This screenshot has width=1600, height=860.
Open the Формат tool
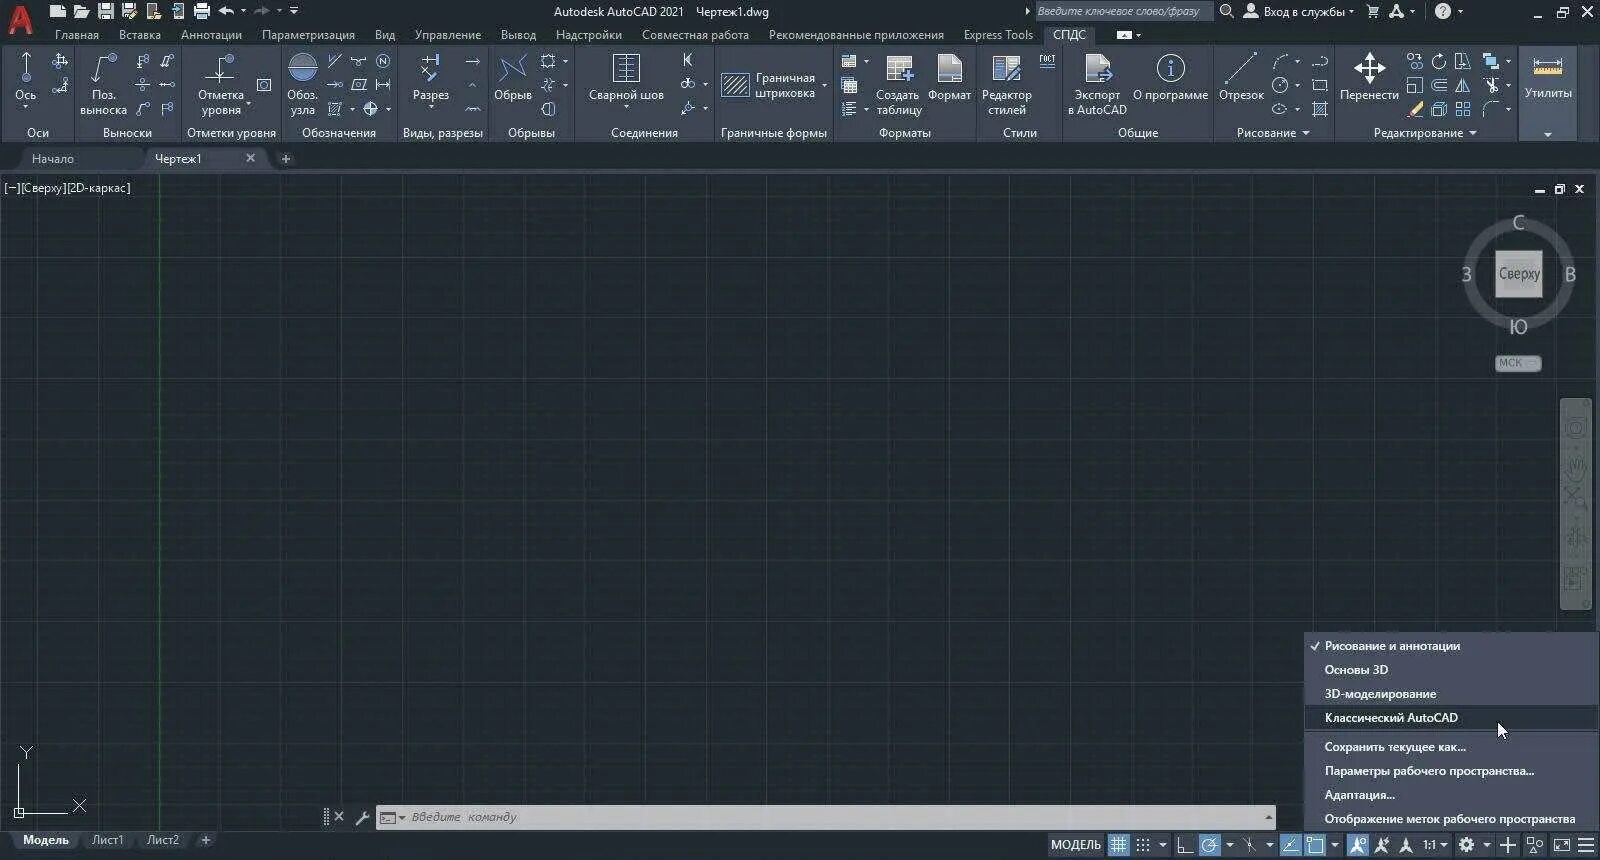[949, 78]
